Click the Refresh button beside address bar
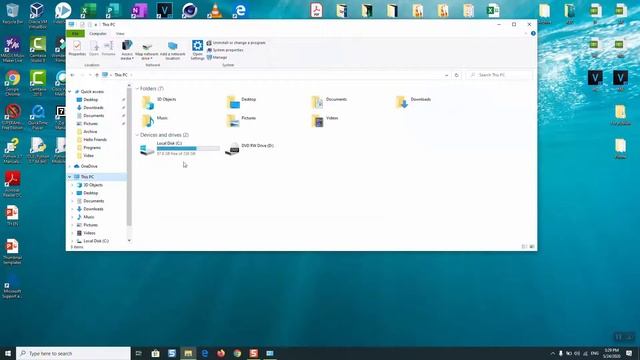This screenshot has width=640, height=360. point(456,75)
